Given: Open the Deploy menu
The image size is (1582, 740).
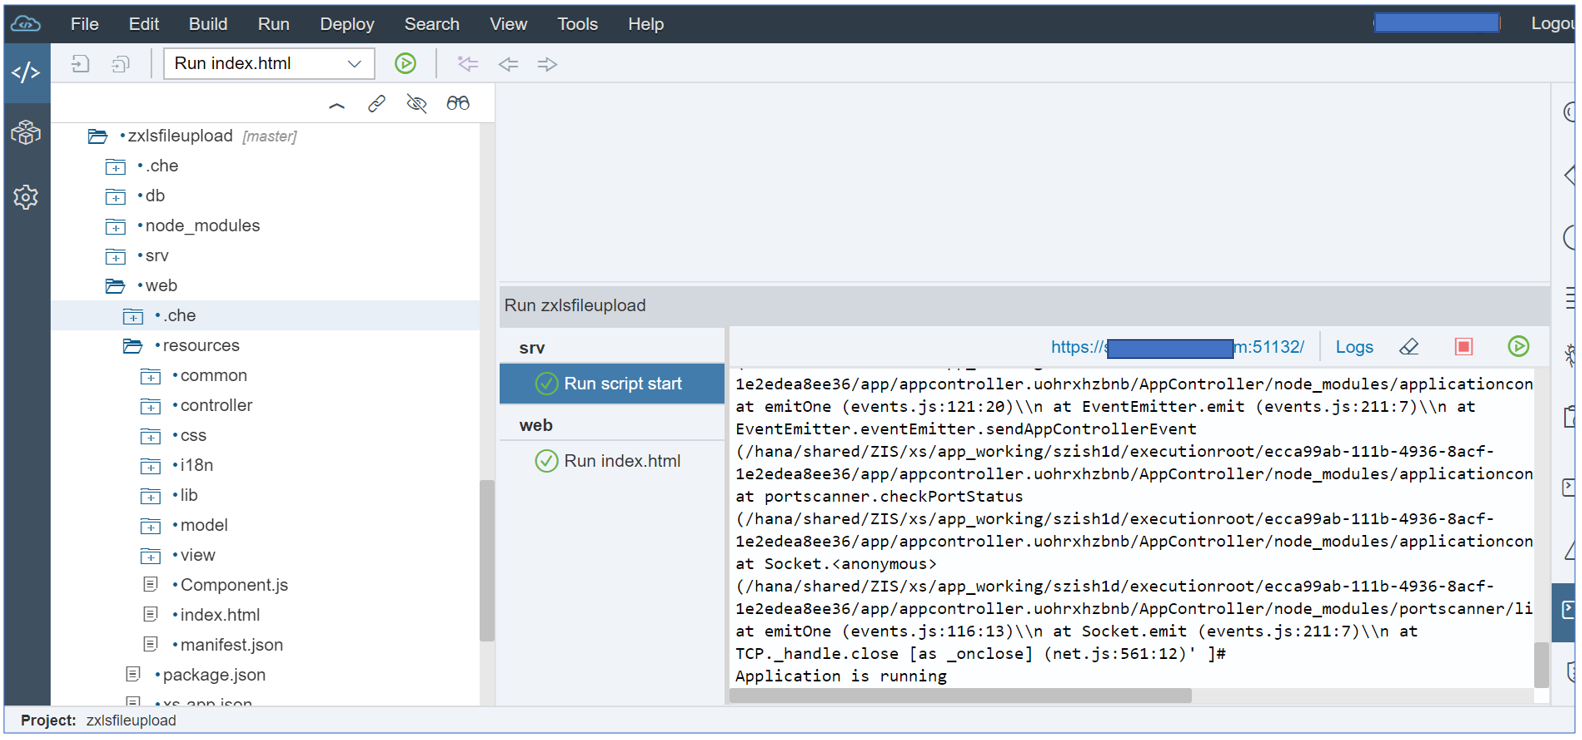Looking at the screenshot, I should coord(347,24).
